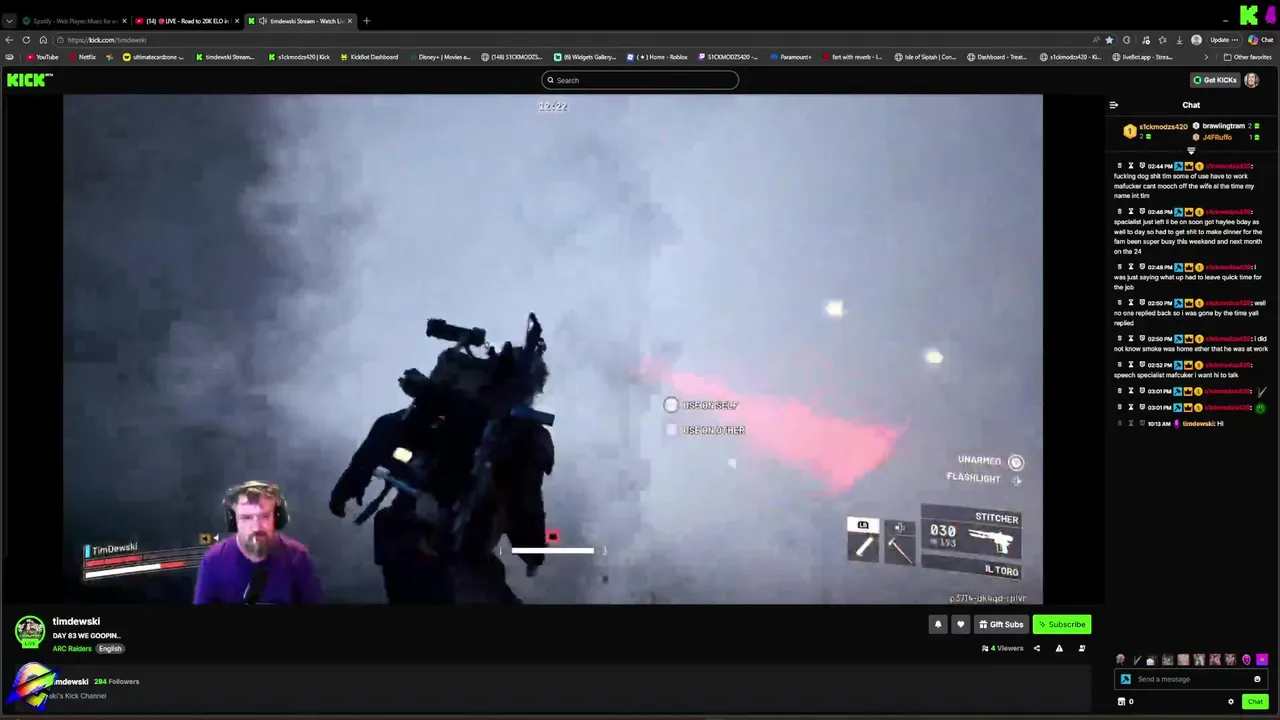1280x720 pixels.
Task: Select the checkmark emote in quick emote bar
Action: tap(1136, 660)
